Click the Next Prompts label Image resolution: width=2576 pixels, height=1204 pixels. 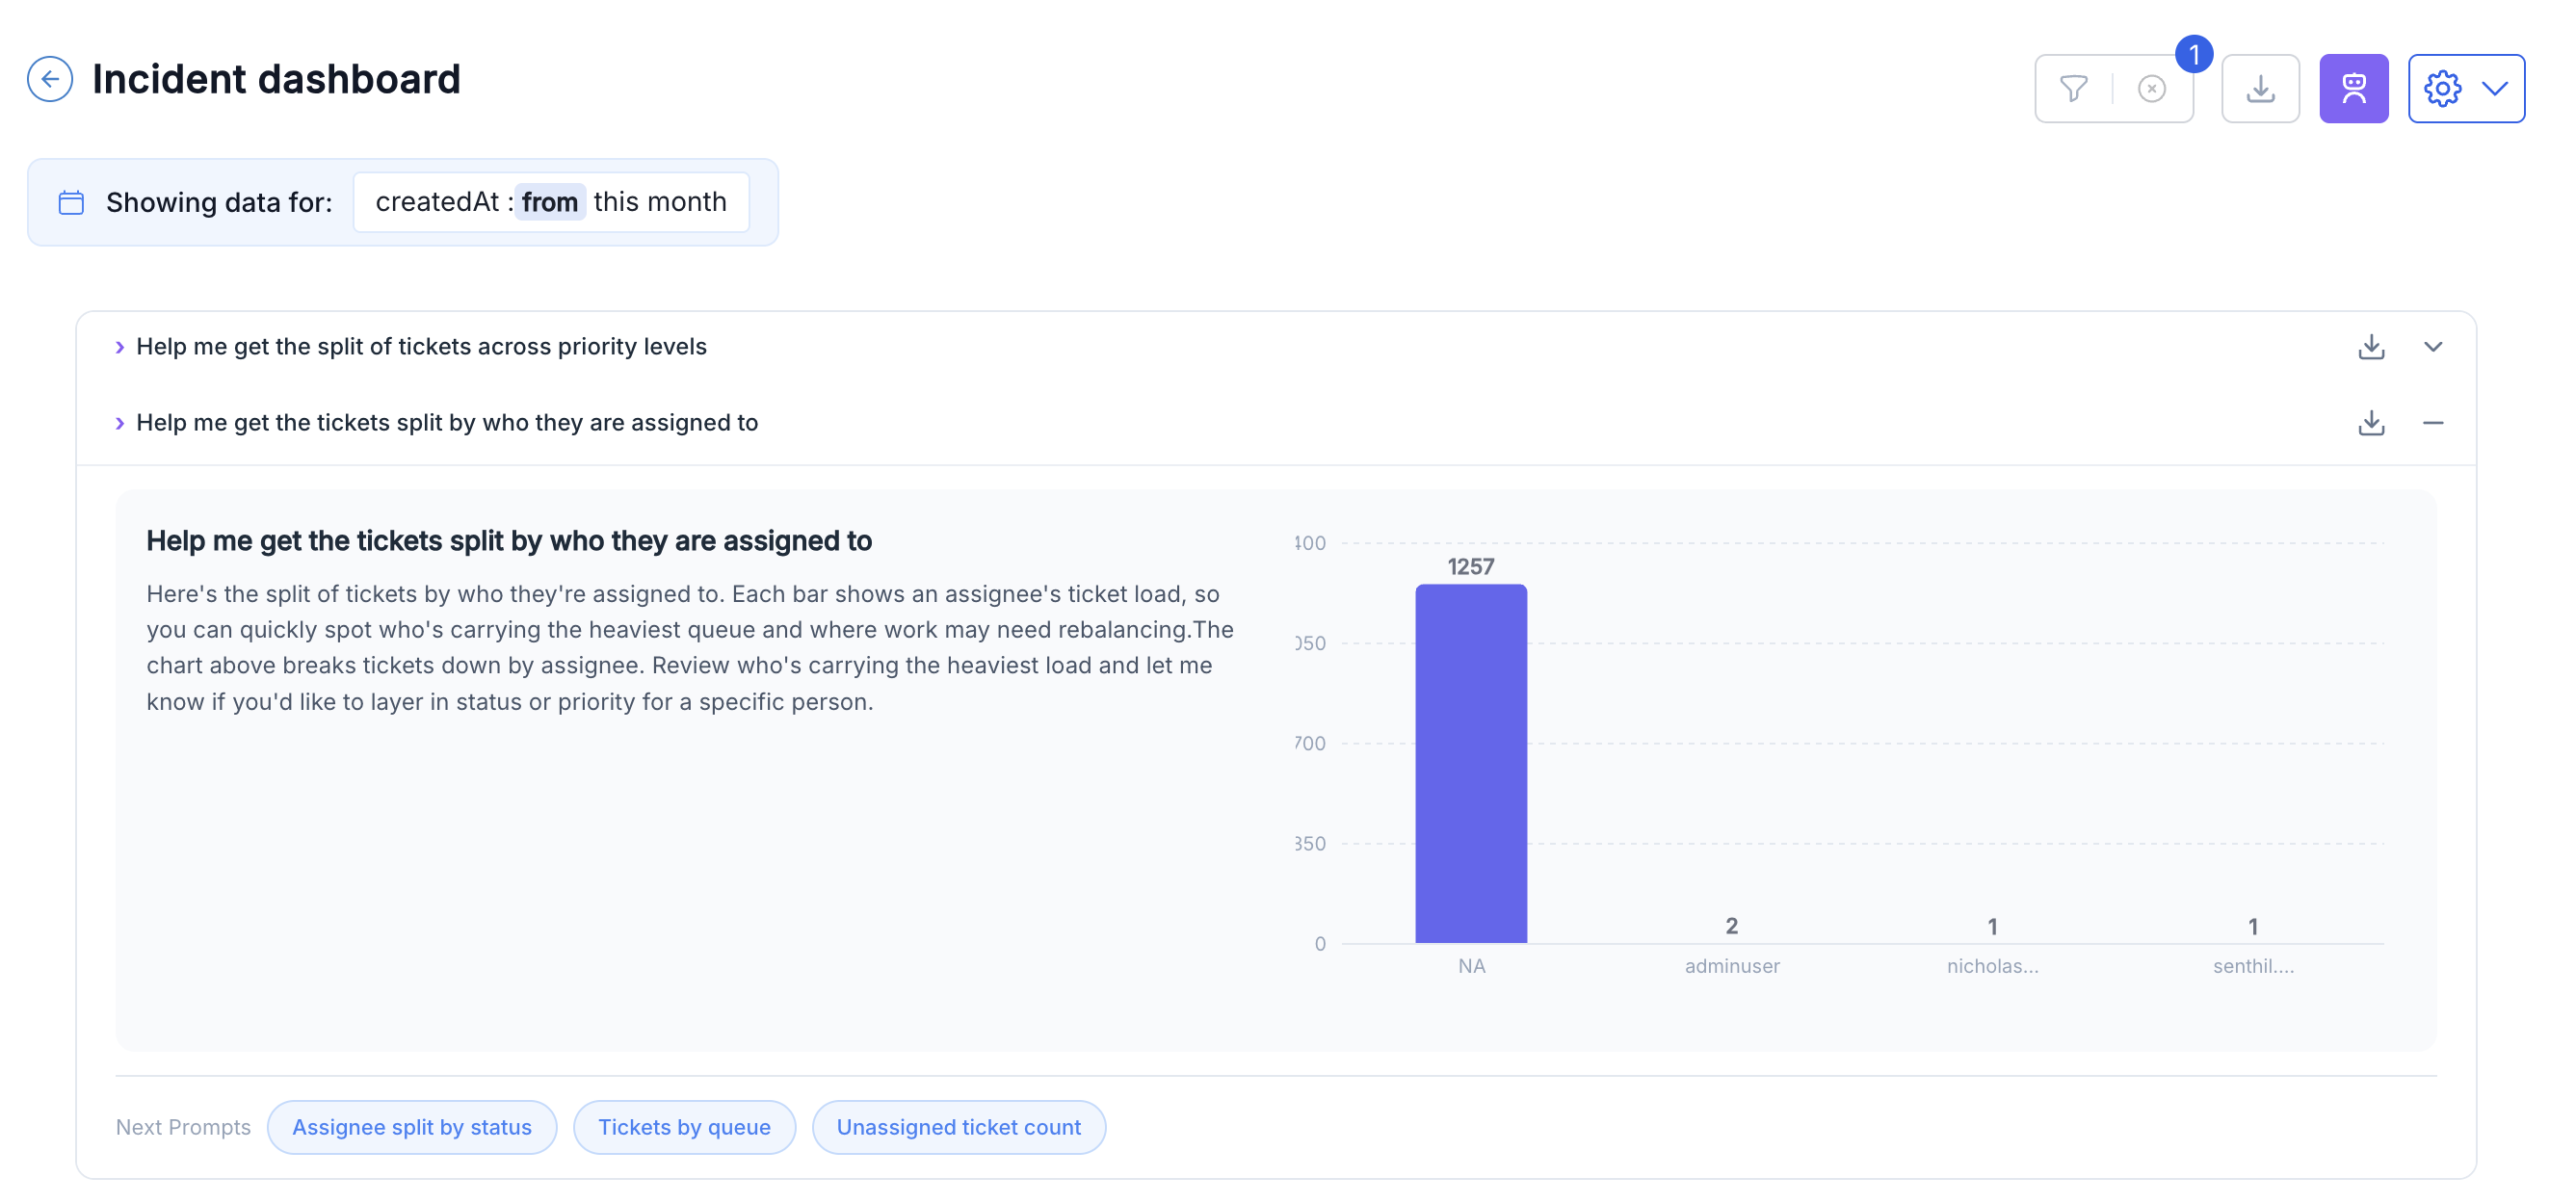point(183,1127)
